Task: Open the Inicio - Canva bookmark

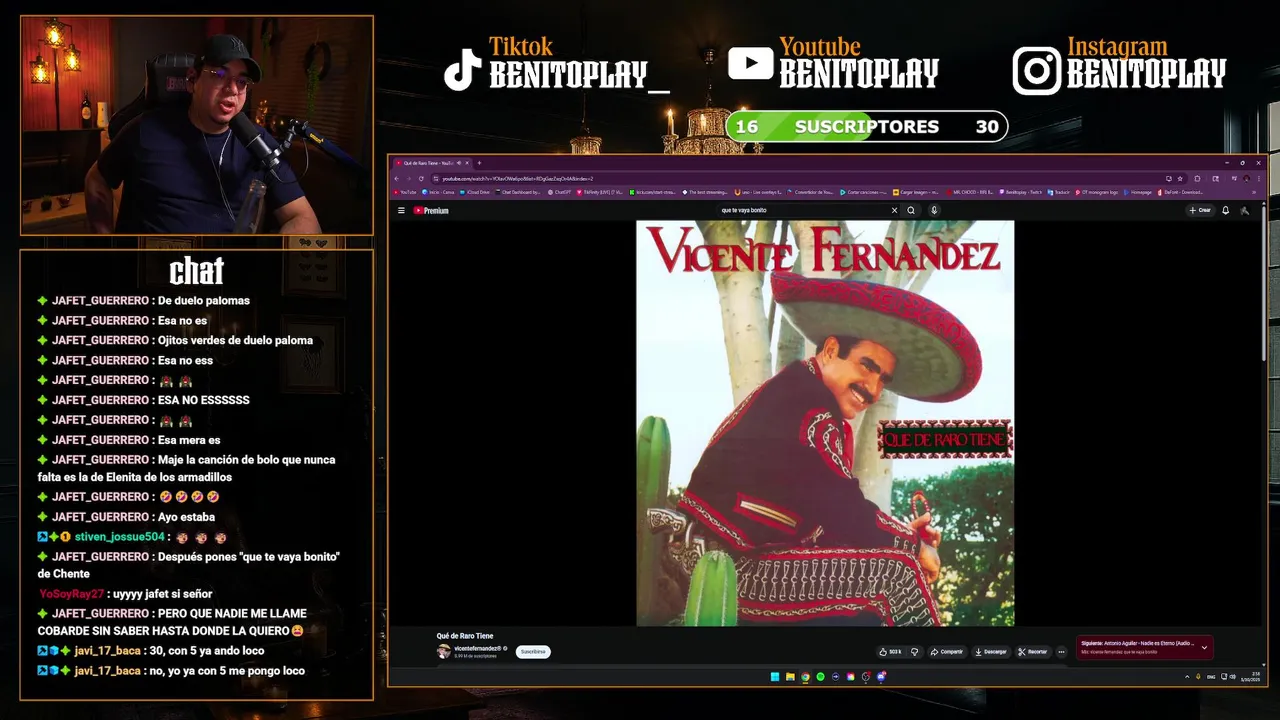Action: click(x=439, y=192)
